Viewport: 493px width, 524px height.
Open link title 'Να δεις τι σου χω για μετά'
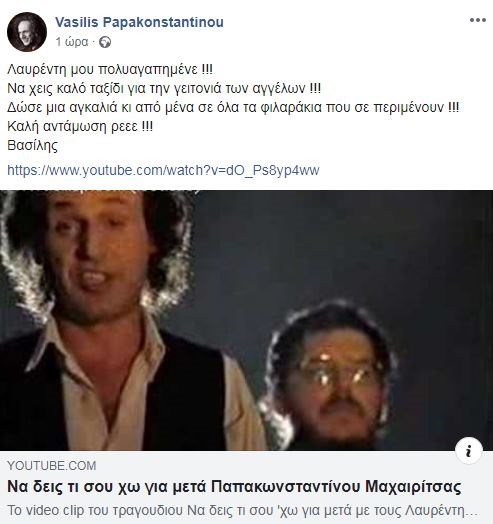click(x=234, y=487)
